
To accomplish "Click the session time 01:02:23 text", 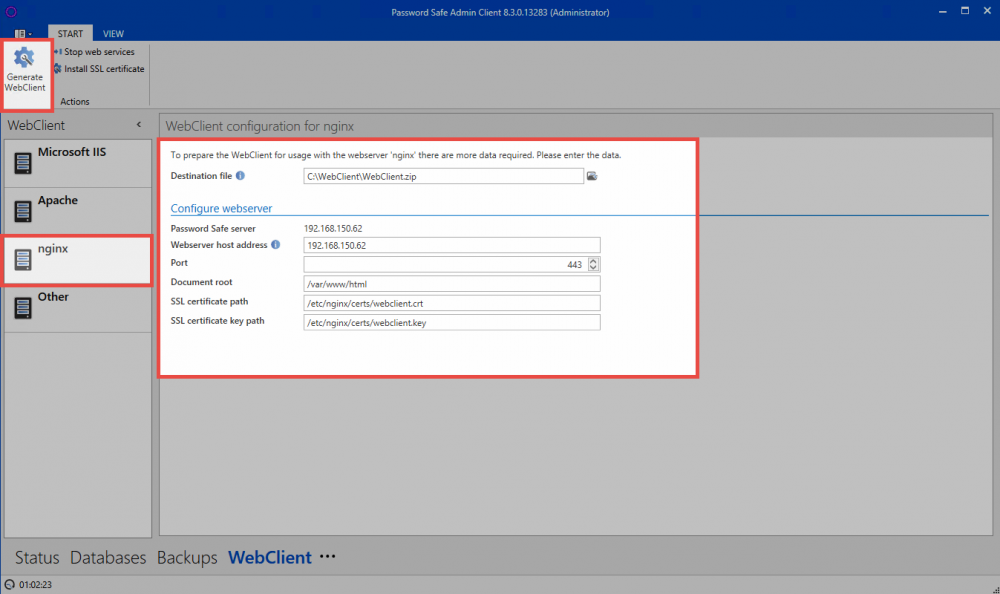I will (35, 584).
